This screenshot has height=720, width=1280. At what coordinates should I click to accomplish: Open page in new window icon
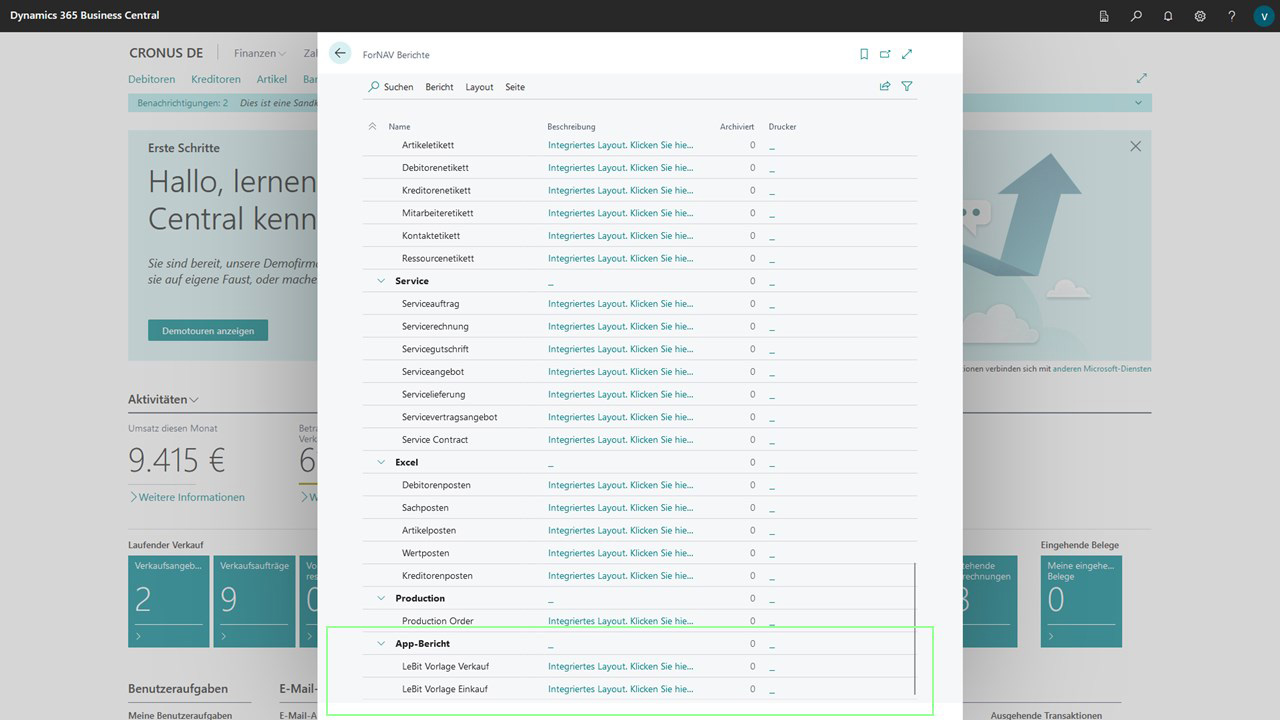[x=885, y=54]
